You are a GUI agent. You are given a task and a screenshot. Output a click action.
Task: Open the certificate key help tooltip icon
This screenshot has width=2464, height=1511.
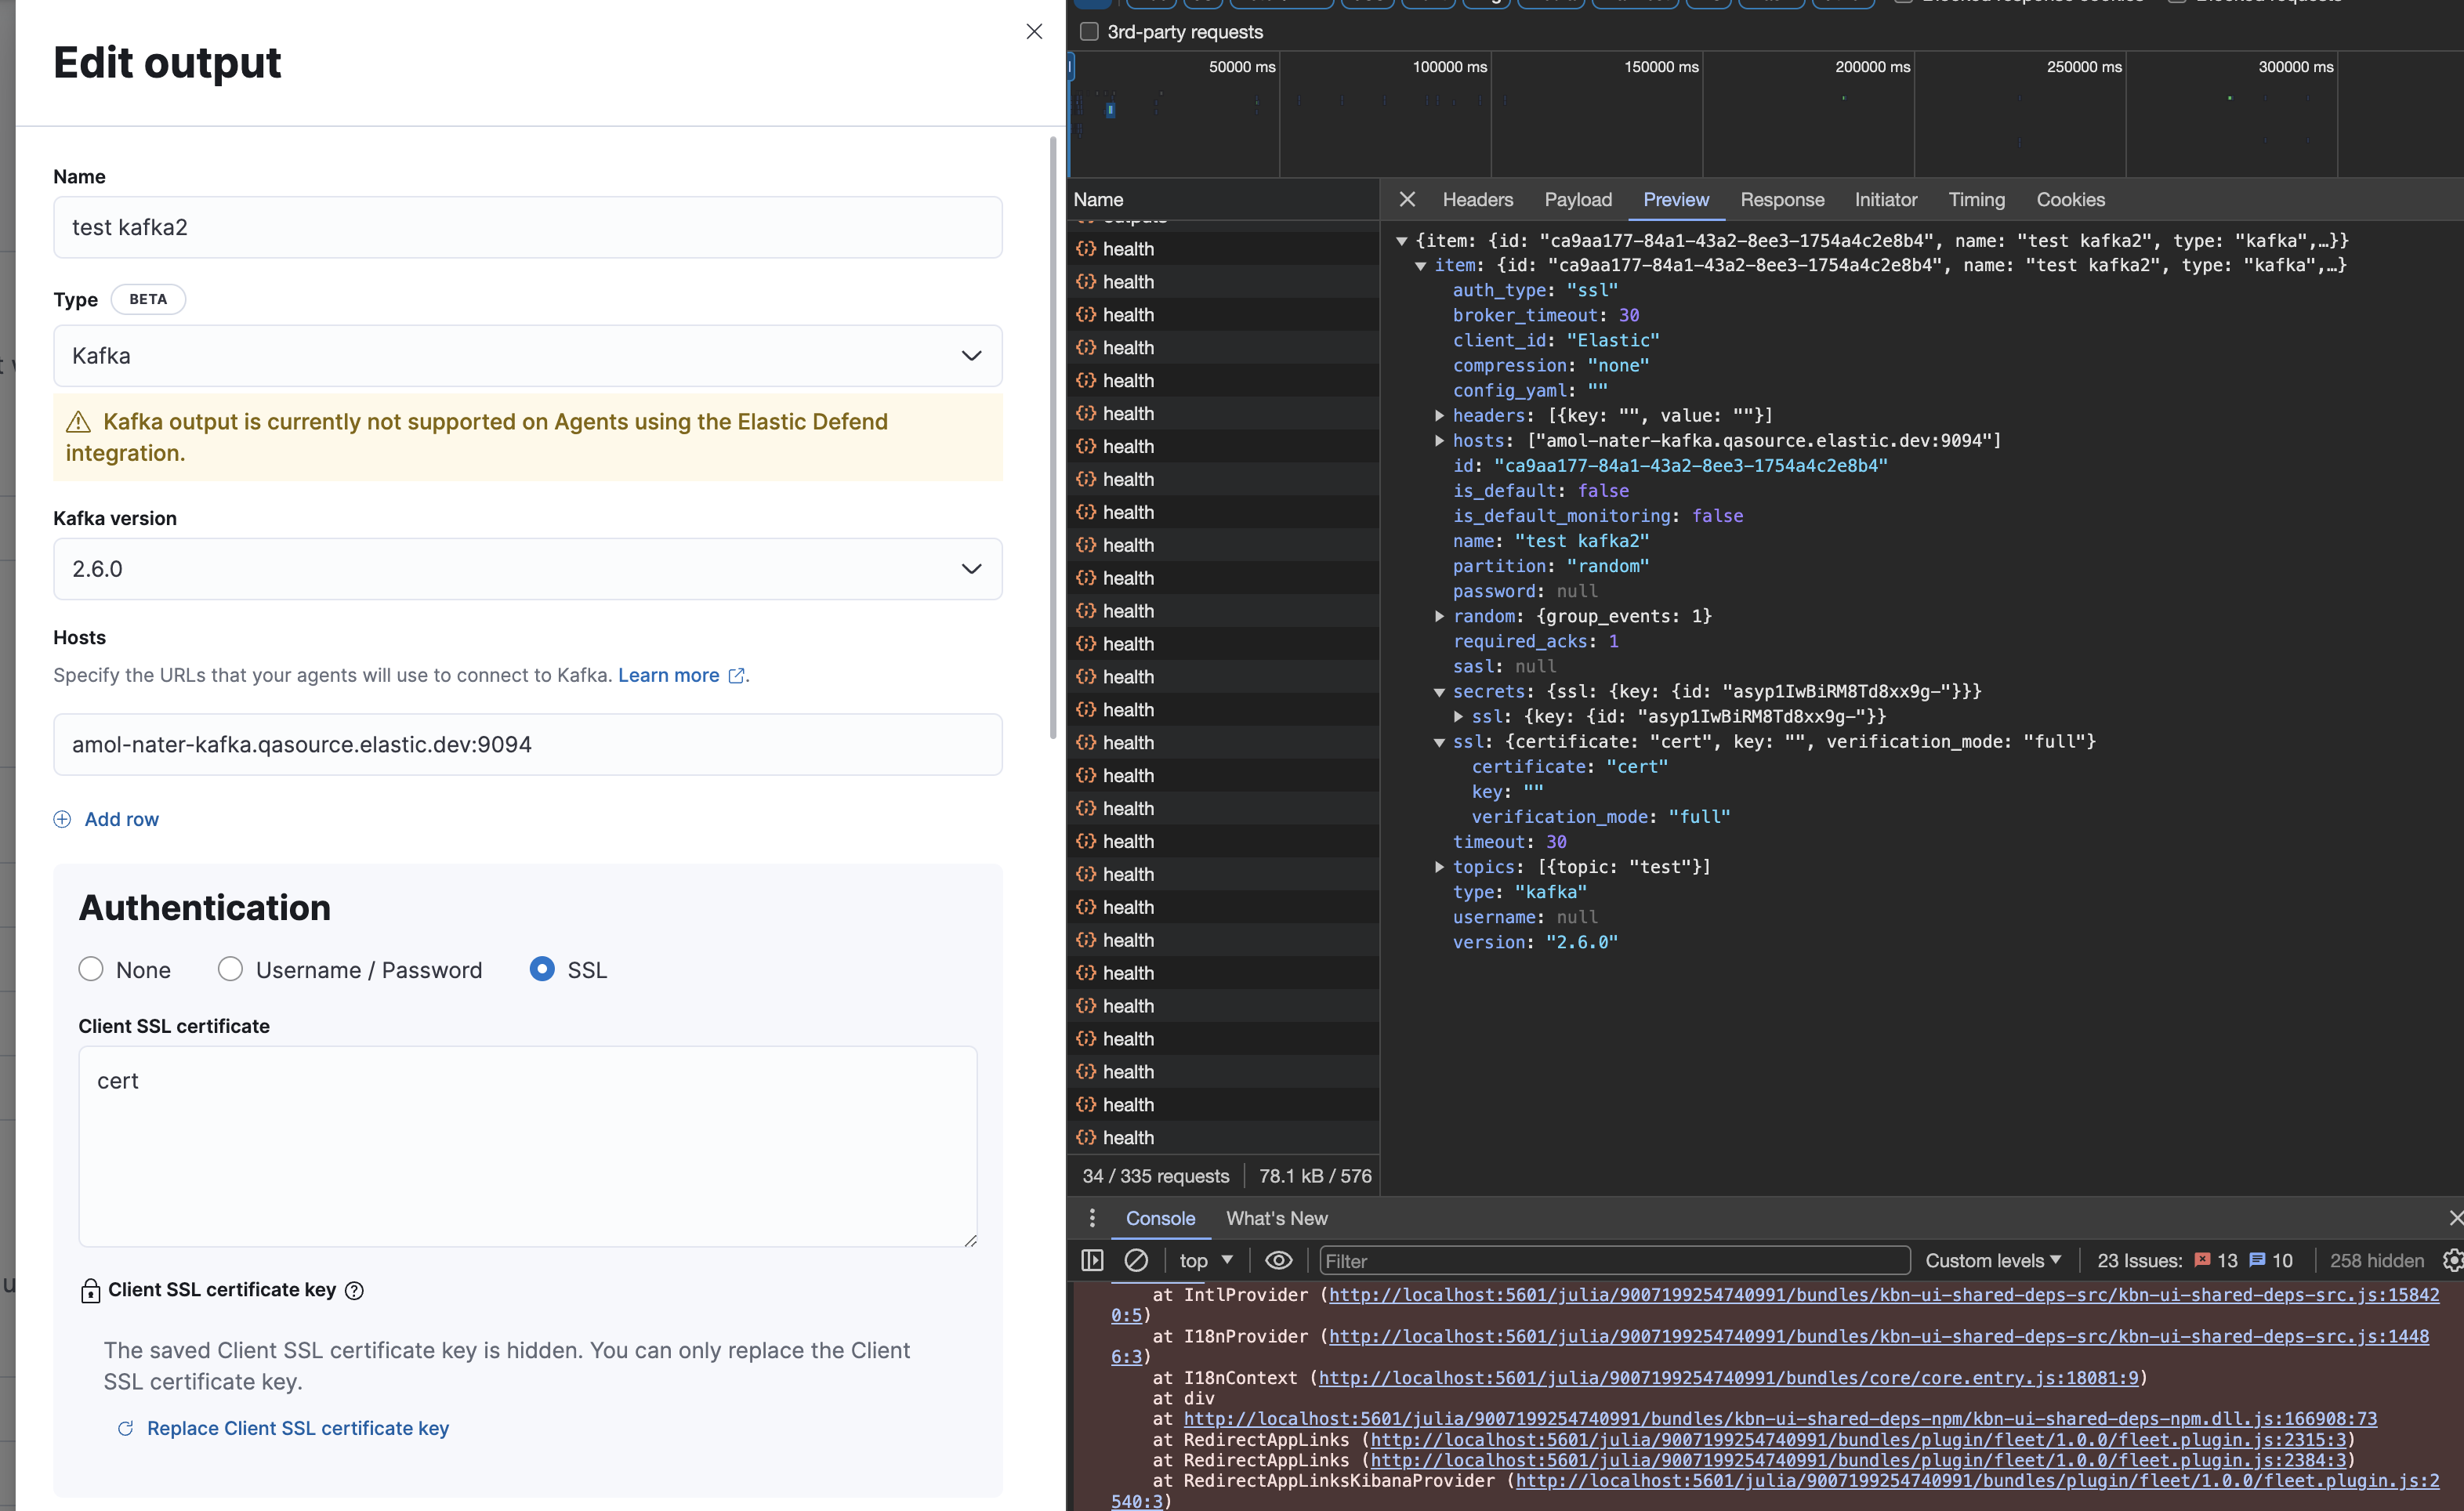pos(354,1290)
